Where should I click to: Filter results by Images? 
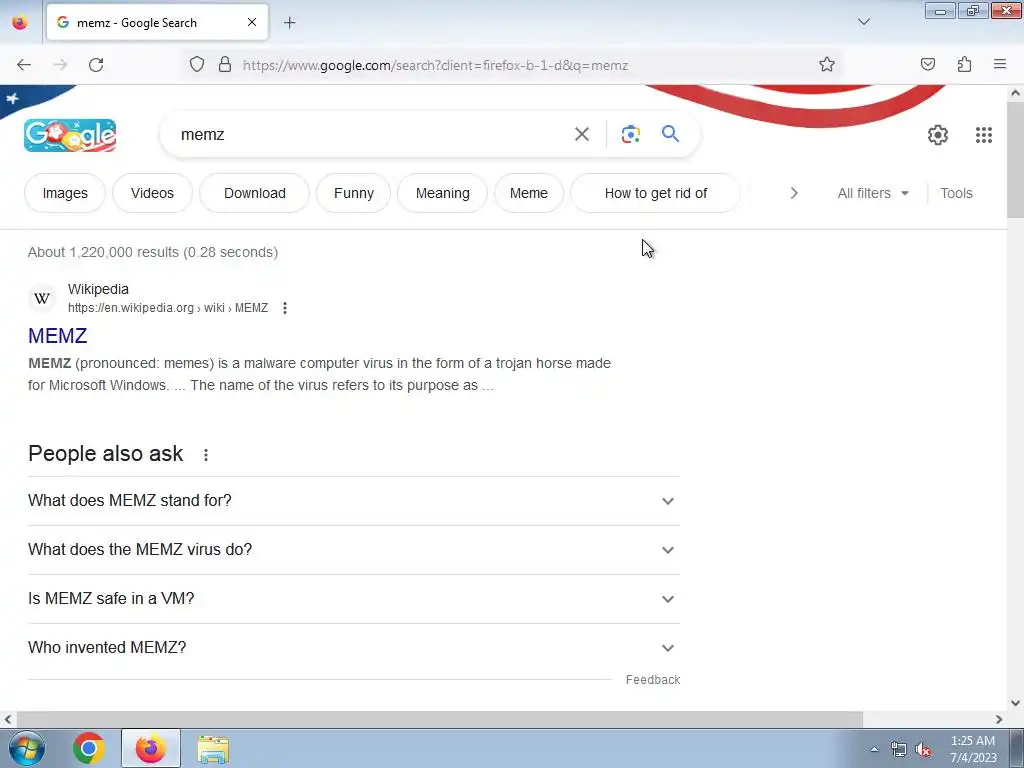coord(65,193)
